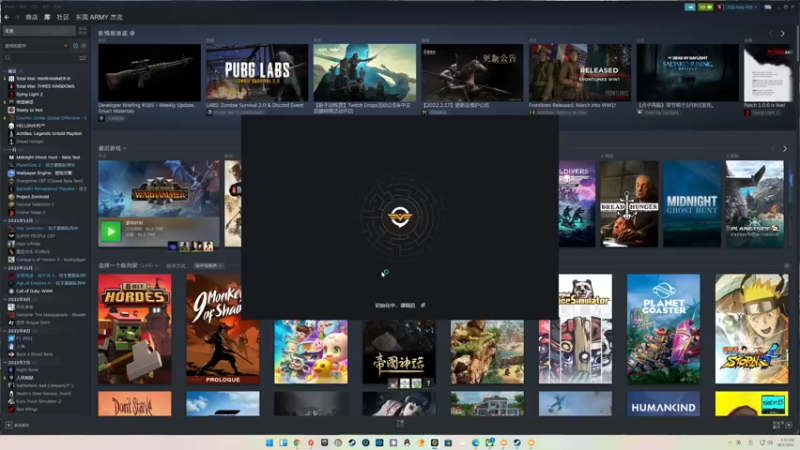Open Don't Starve game cover
The height and width of the screenshot is (450, 800).
point(135,404)
